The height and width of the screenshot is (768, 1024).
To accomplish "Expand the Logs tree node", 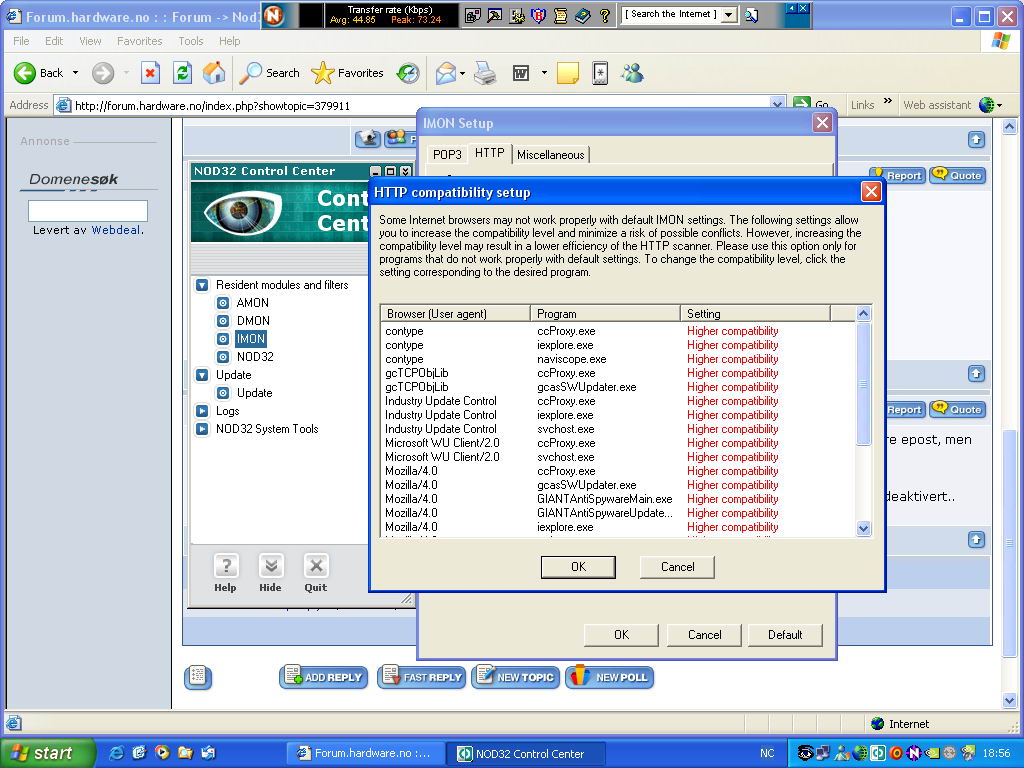I will click(x=202, y=411).
